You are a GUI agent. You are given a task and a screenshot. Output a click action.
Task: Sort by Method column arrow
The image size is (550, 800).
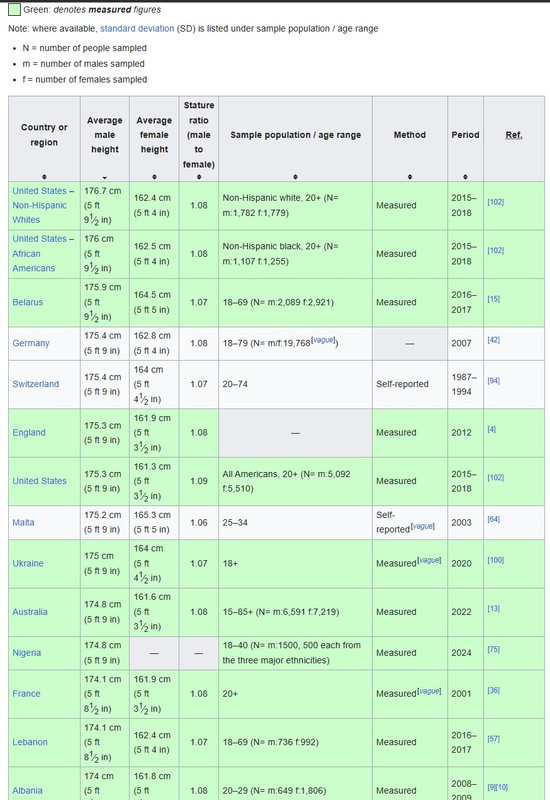(410, 177)
